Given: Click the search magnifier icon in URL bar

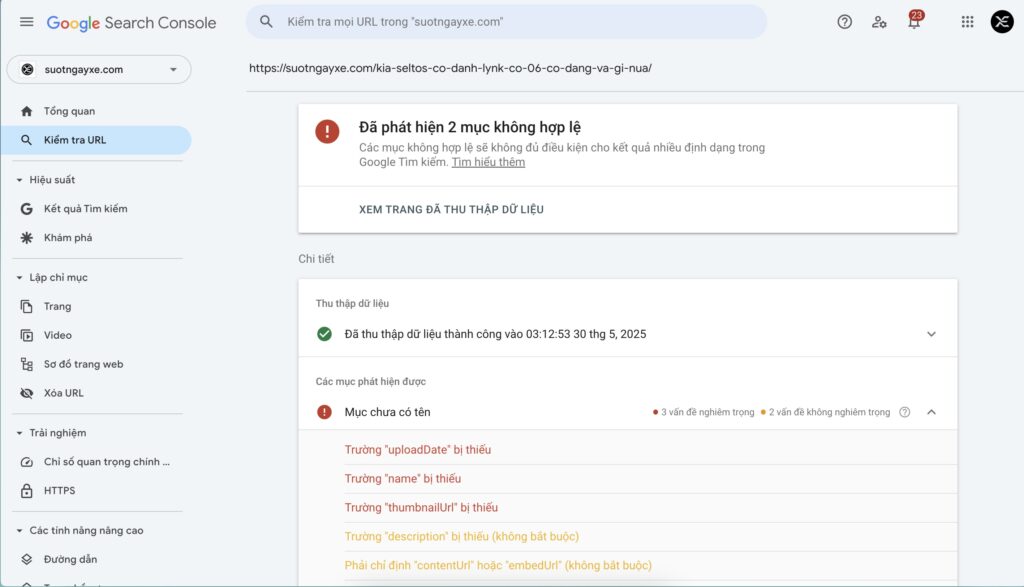Looking at the screenshot, I should (266, 22).
